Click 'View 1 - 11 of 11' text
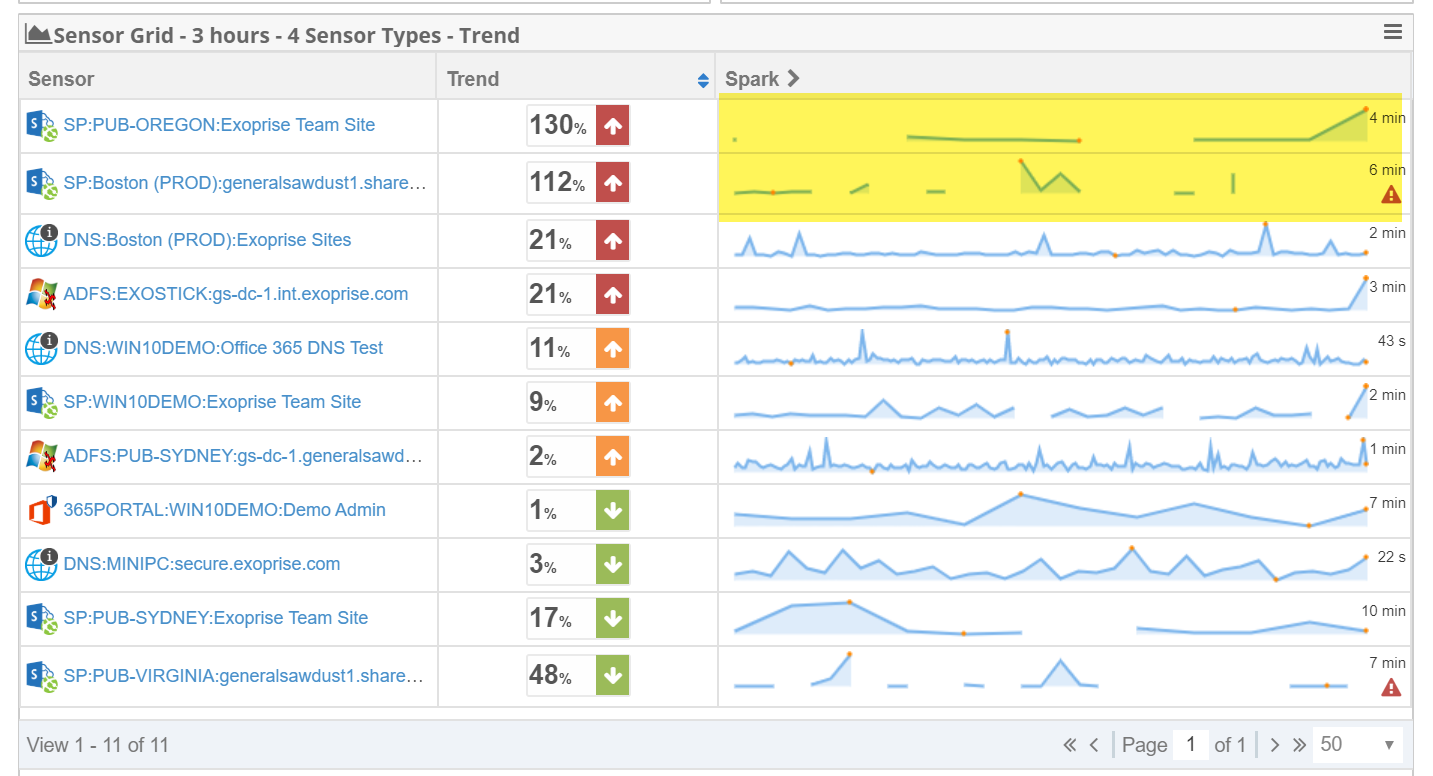The width and height of the screenshot is (1433, 776). [98, 745]
